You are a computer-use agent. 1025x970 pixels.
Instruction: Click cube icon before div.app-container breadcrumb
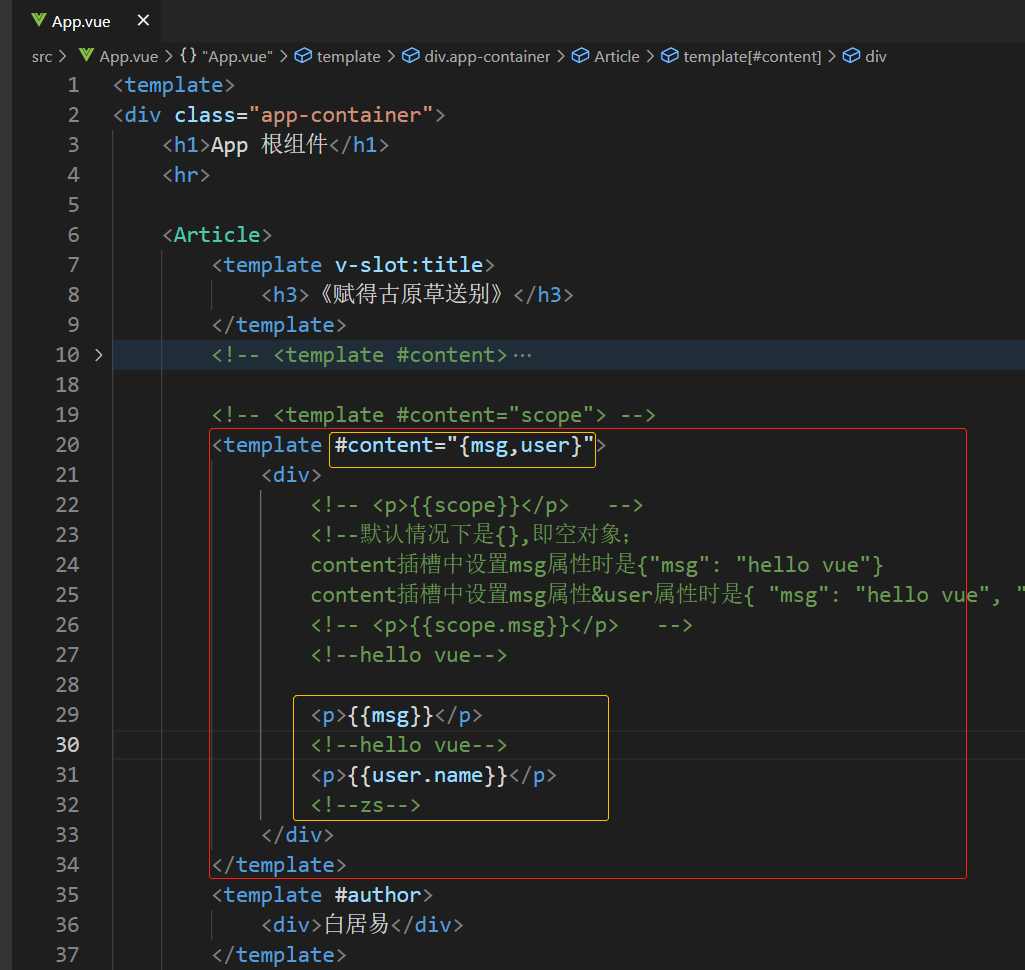tap(411, 56)
